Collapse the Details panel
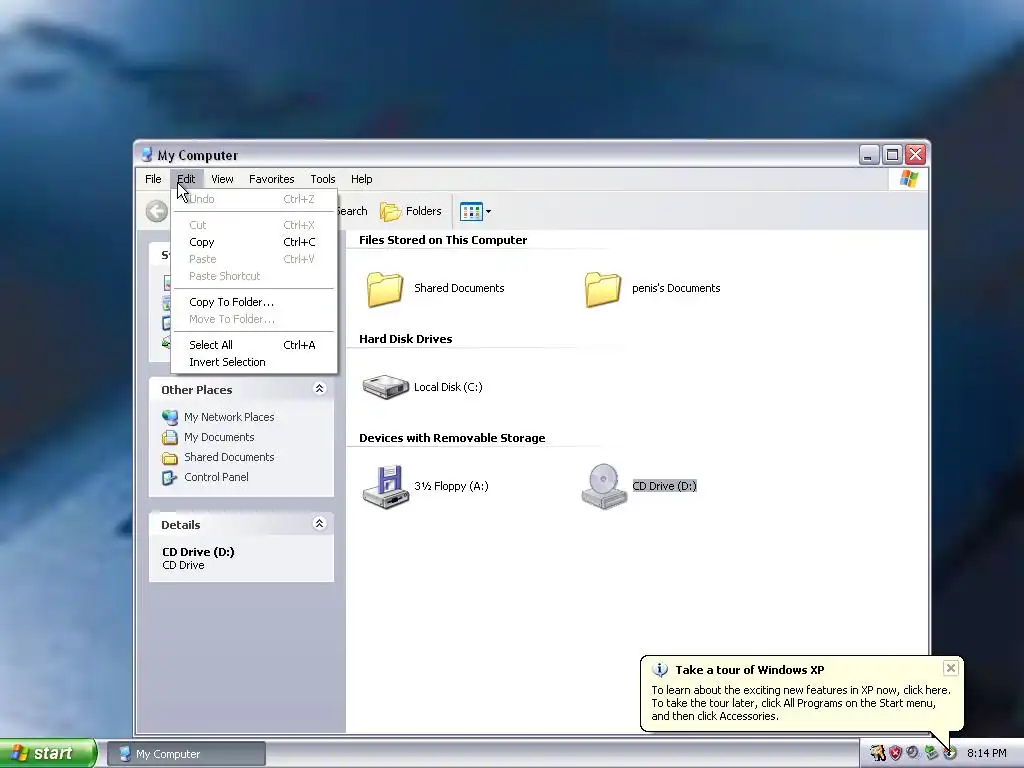The height and width of the screenshot is (768, 1024). (x=319, y=524)
